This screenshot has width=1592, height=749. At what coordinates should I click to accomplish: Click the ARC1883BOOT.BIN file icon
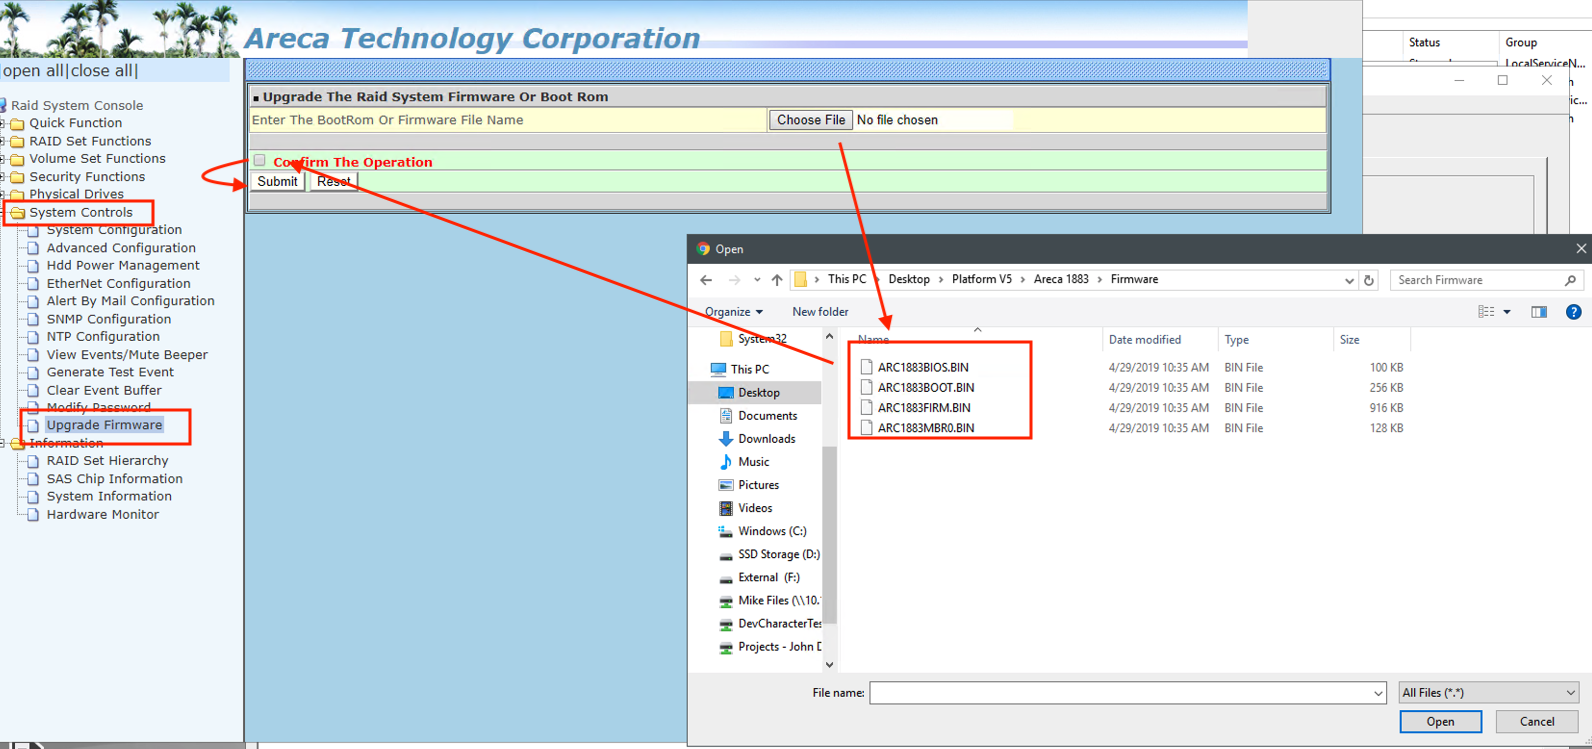pos(867,387)
